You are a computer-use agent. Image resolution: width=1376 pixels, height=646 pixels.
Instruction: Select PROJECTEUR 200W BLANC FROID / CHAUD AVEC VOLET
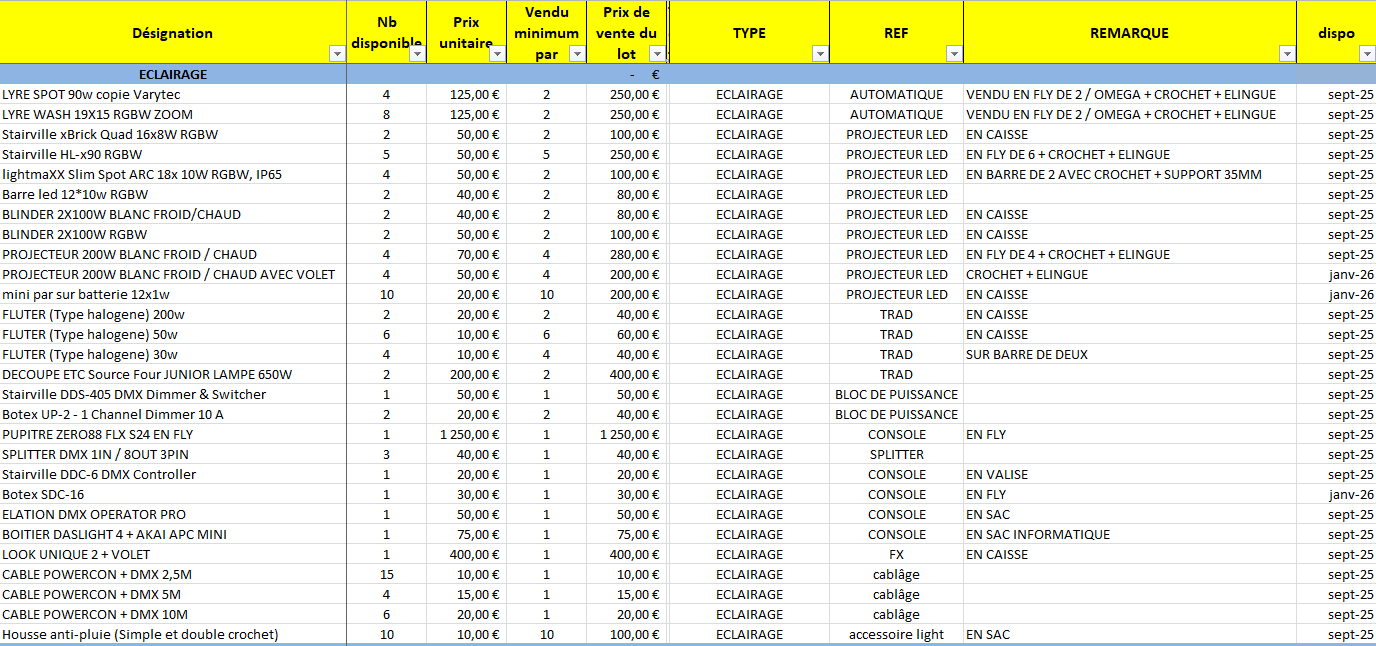(x=173, y=274)
